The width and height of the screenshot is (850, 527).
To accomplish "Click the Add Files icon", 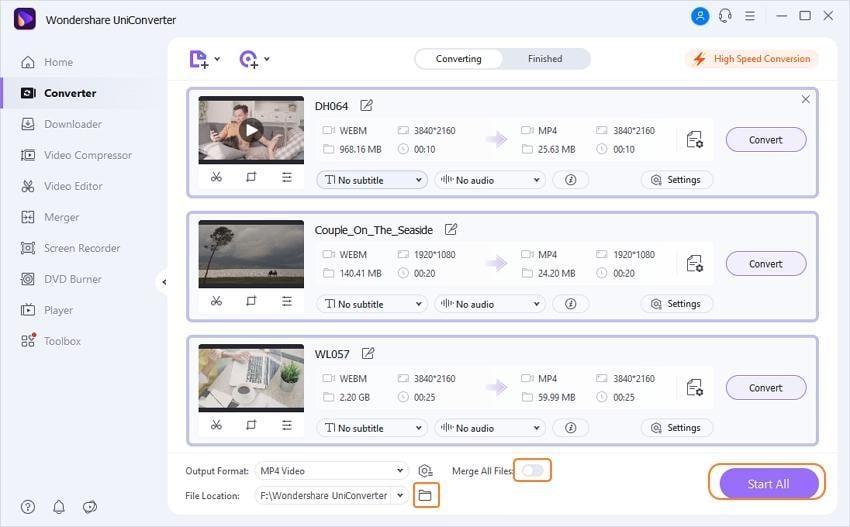I will click(x=198, y=59).
